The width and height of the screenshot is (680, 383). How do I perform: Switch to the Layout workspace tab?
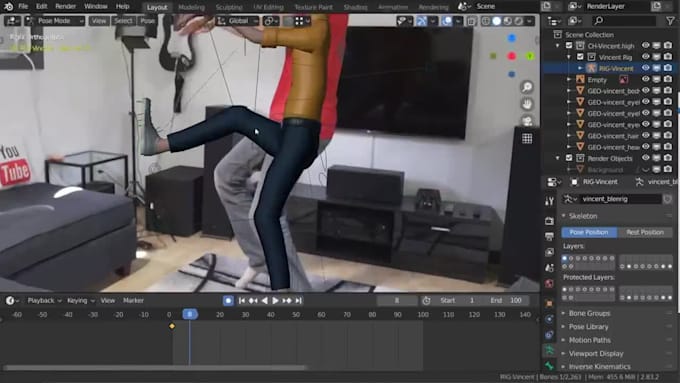(157, 7)
